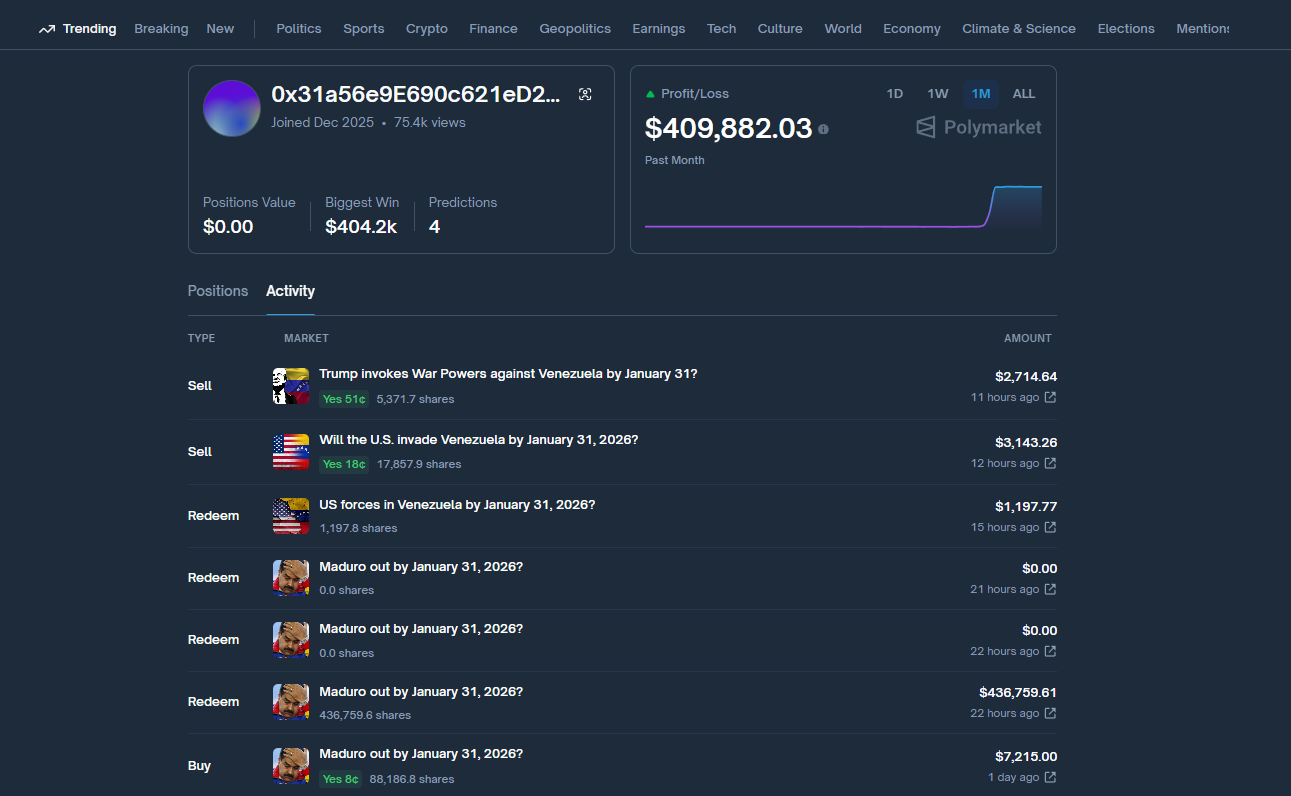Click the Venezuela flag market thumbnail
1291x796 pixels.
[x=290, y=385]
